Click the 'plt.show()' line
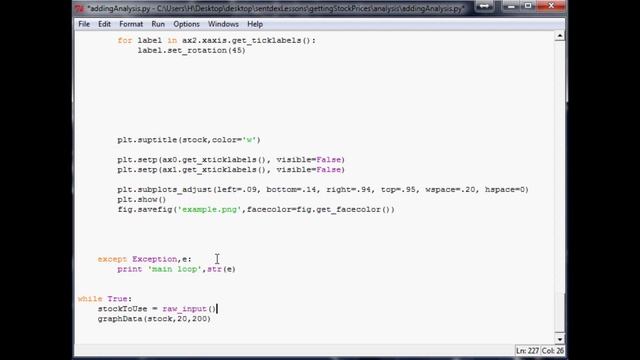This screenshot has height=360, width=640. point(142,199)
